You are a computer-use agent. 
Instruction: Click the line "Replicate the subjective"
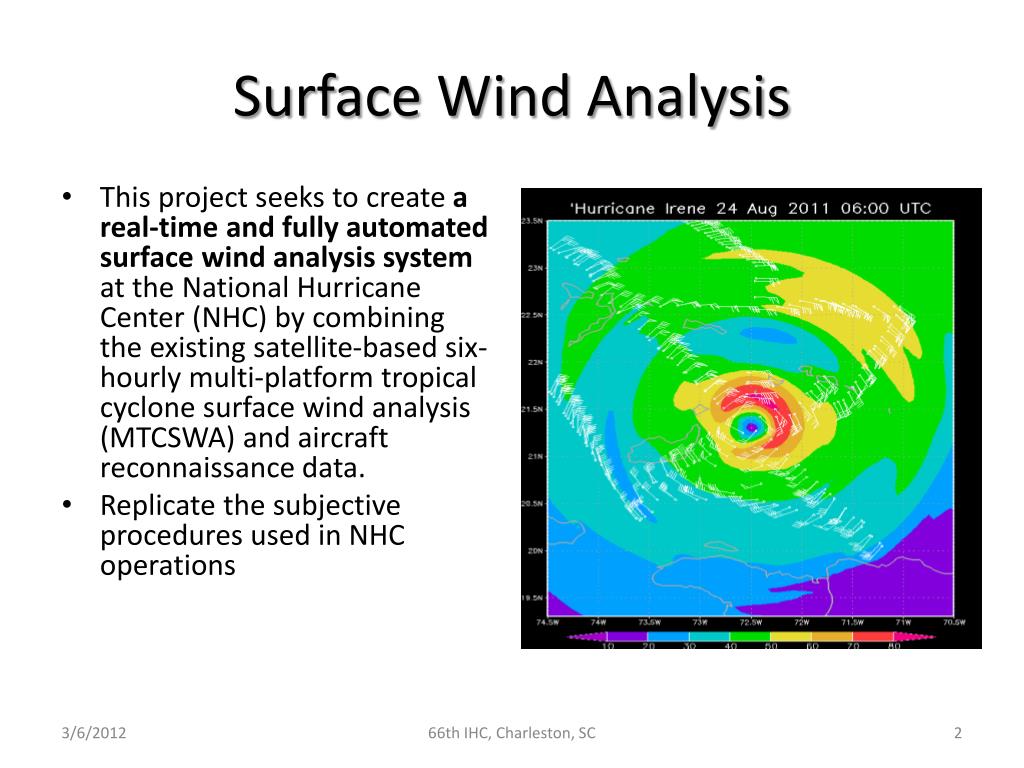[250, 505]
